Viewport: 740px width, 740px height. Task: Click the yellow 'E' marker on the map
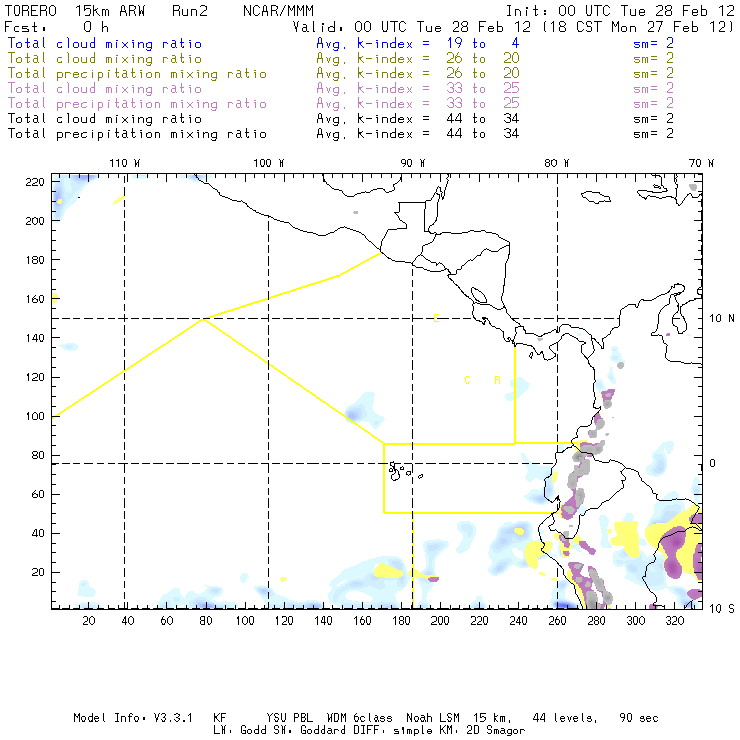click(437, 318)
